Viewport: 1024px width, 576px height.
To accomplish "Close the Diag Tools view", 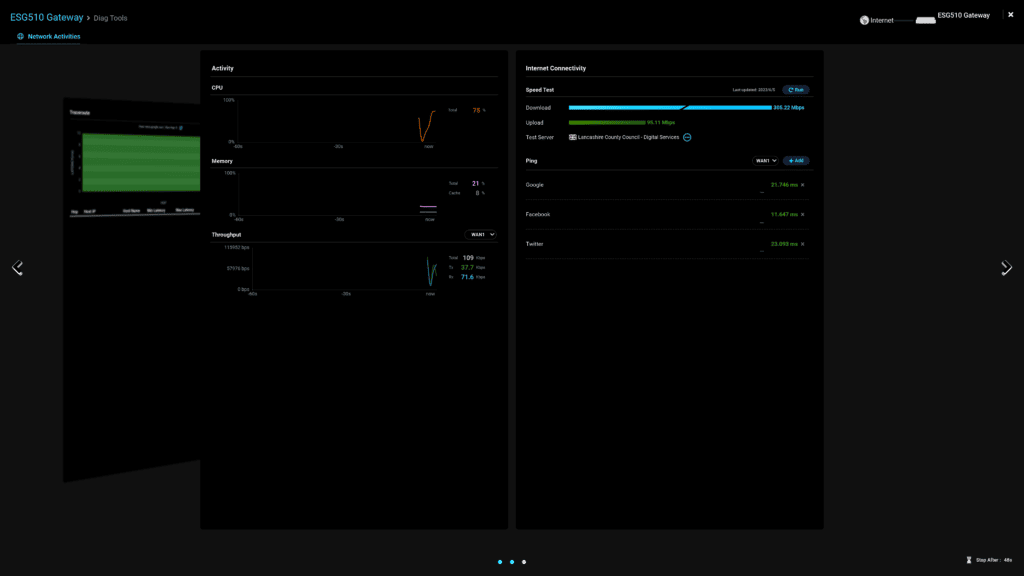I will coord(1010,15).
